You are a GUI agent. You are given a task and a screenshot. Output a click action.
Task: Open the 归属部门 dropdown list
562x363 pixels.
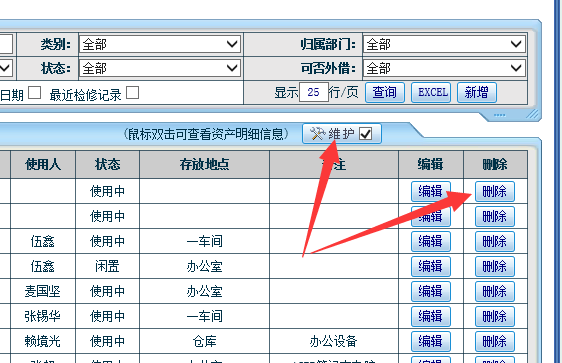point(444,44)
